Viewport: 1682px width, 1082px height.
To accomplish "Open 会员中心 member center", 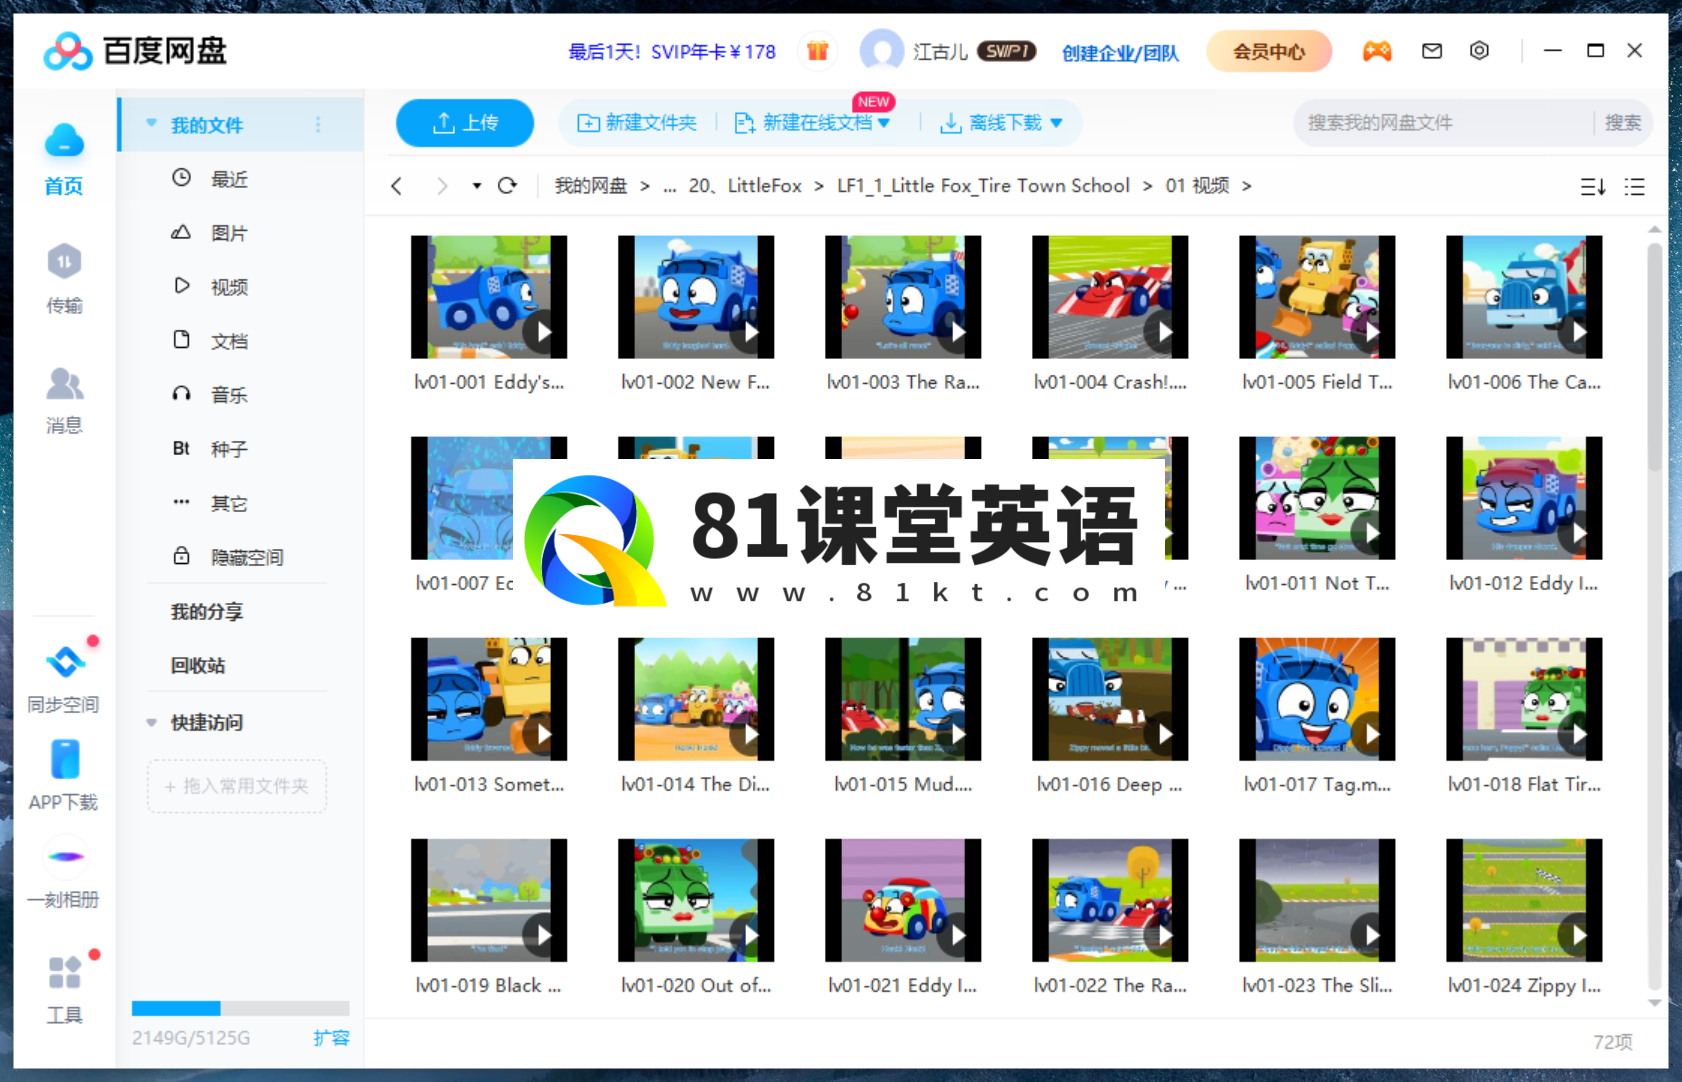I will pos(1269,51).
